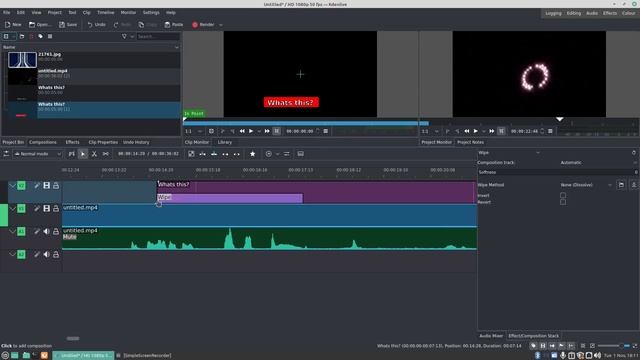Screen dimensions: 640x360
Task: Click the clip monitor hamburger options icon
Action: [x=326, y=131]
